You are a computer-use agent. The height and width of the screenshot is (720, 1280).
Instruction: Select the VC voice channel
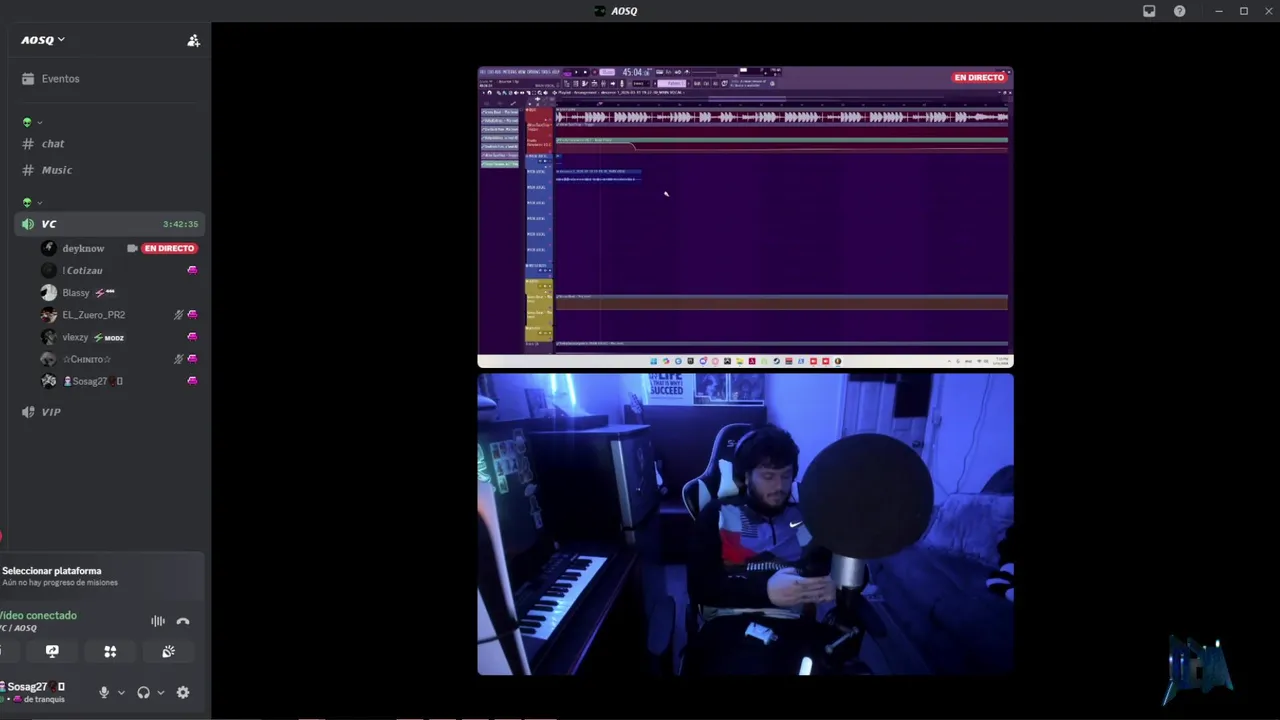coord(108,224)
